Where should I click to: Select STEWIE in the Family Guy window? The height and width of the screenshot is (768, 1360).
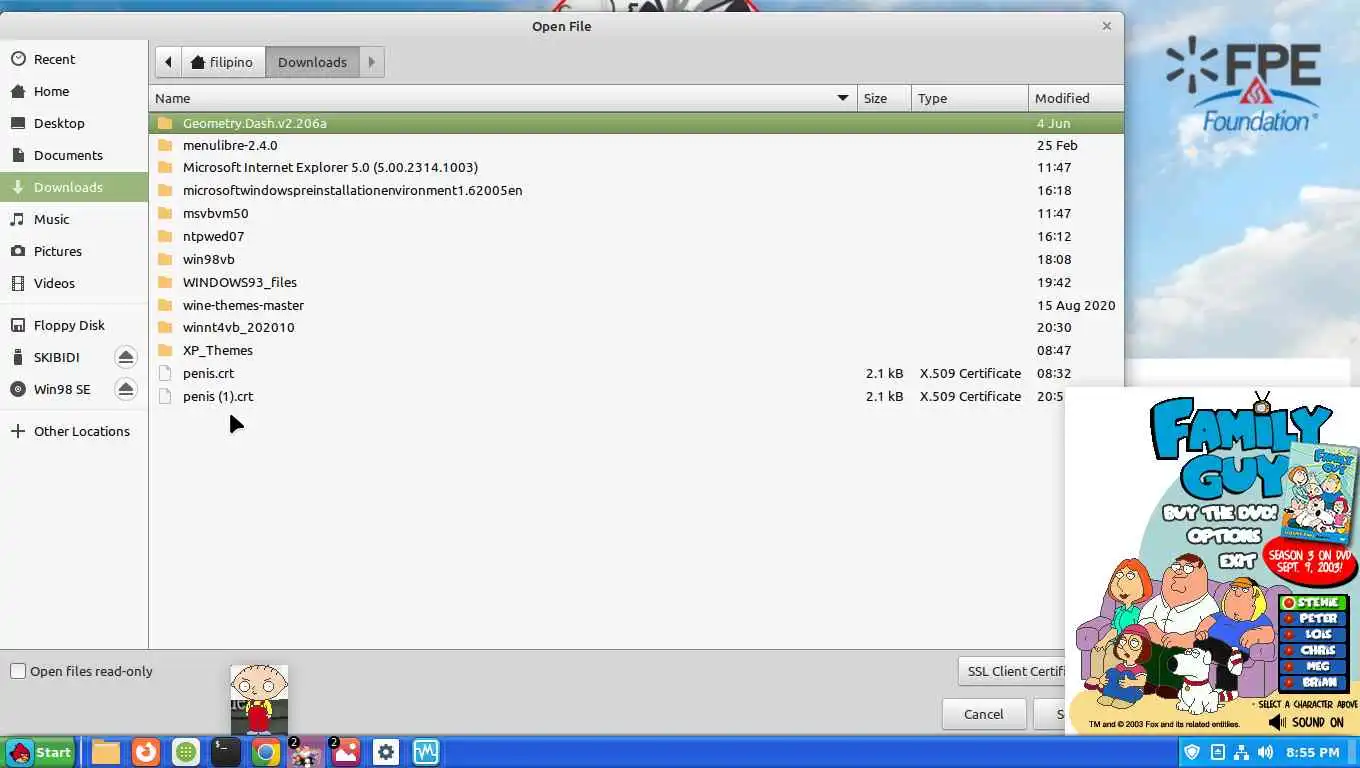(1314, 603)
